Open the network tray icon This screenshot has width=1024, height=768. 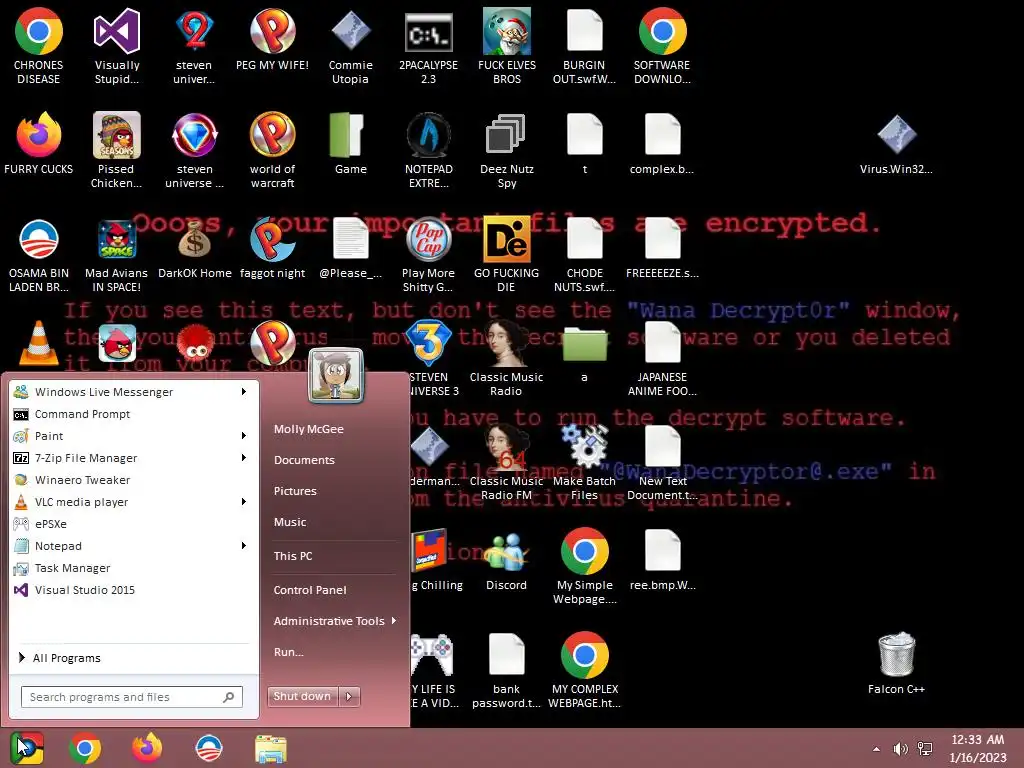point(925,749)
